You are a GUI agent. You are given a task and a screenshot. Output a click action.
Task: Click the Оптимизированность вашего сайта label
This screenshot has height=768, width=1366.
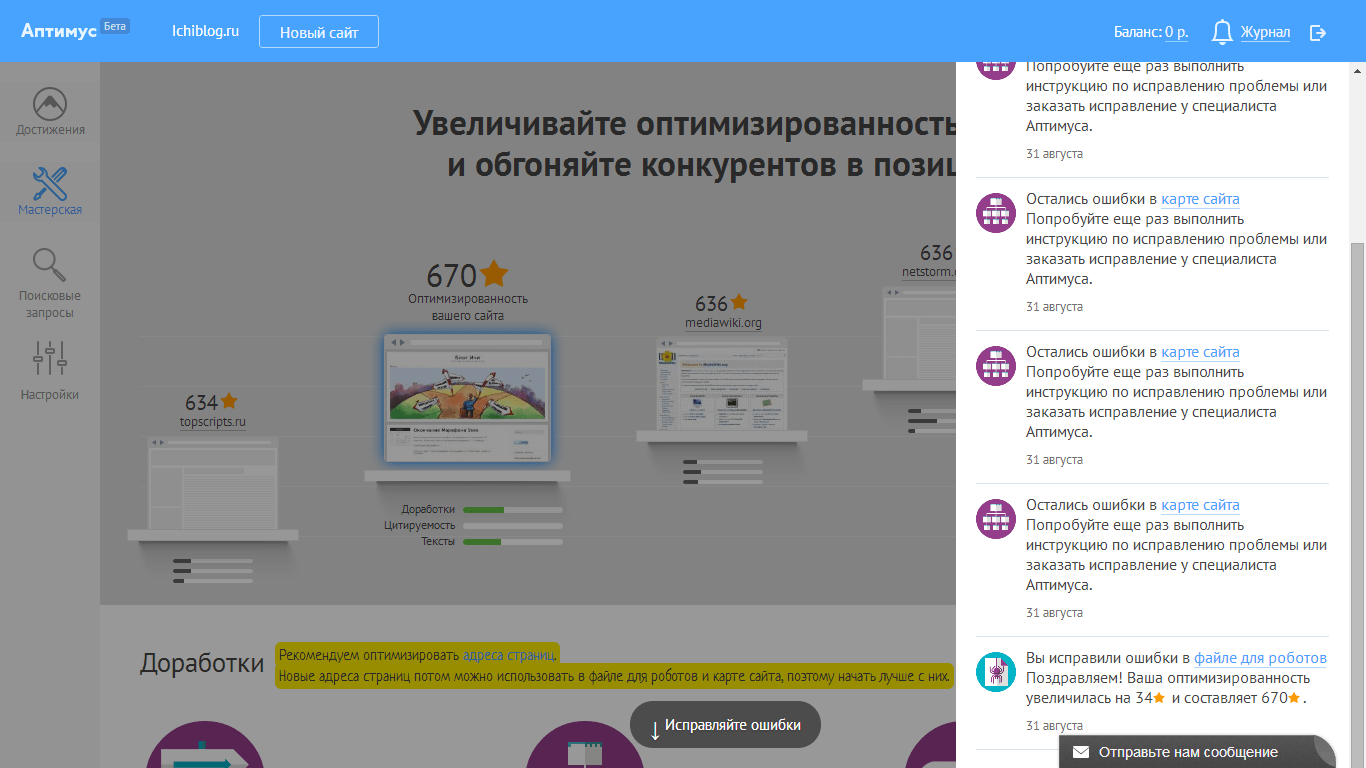point(468,307)
